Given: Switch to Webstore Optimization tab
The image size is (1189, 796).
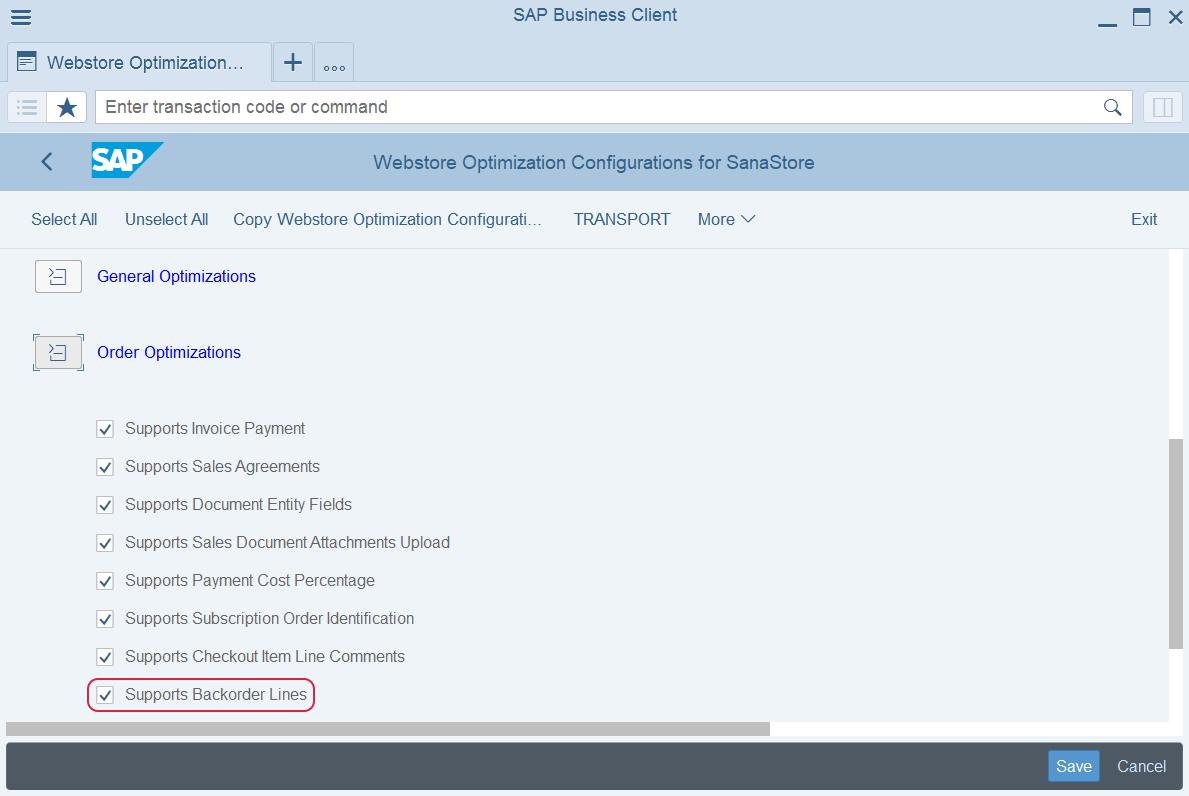Looking at the screenshot, I should [140, 62].
